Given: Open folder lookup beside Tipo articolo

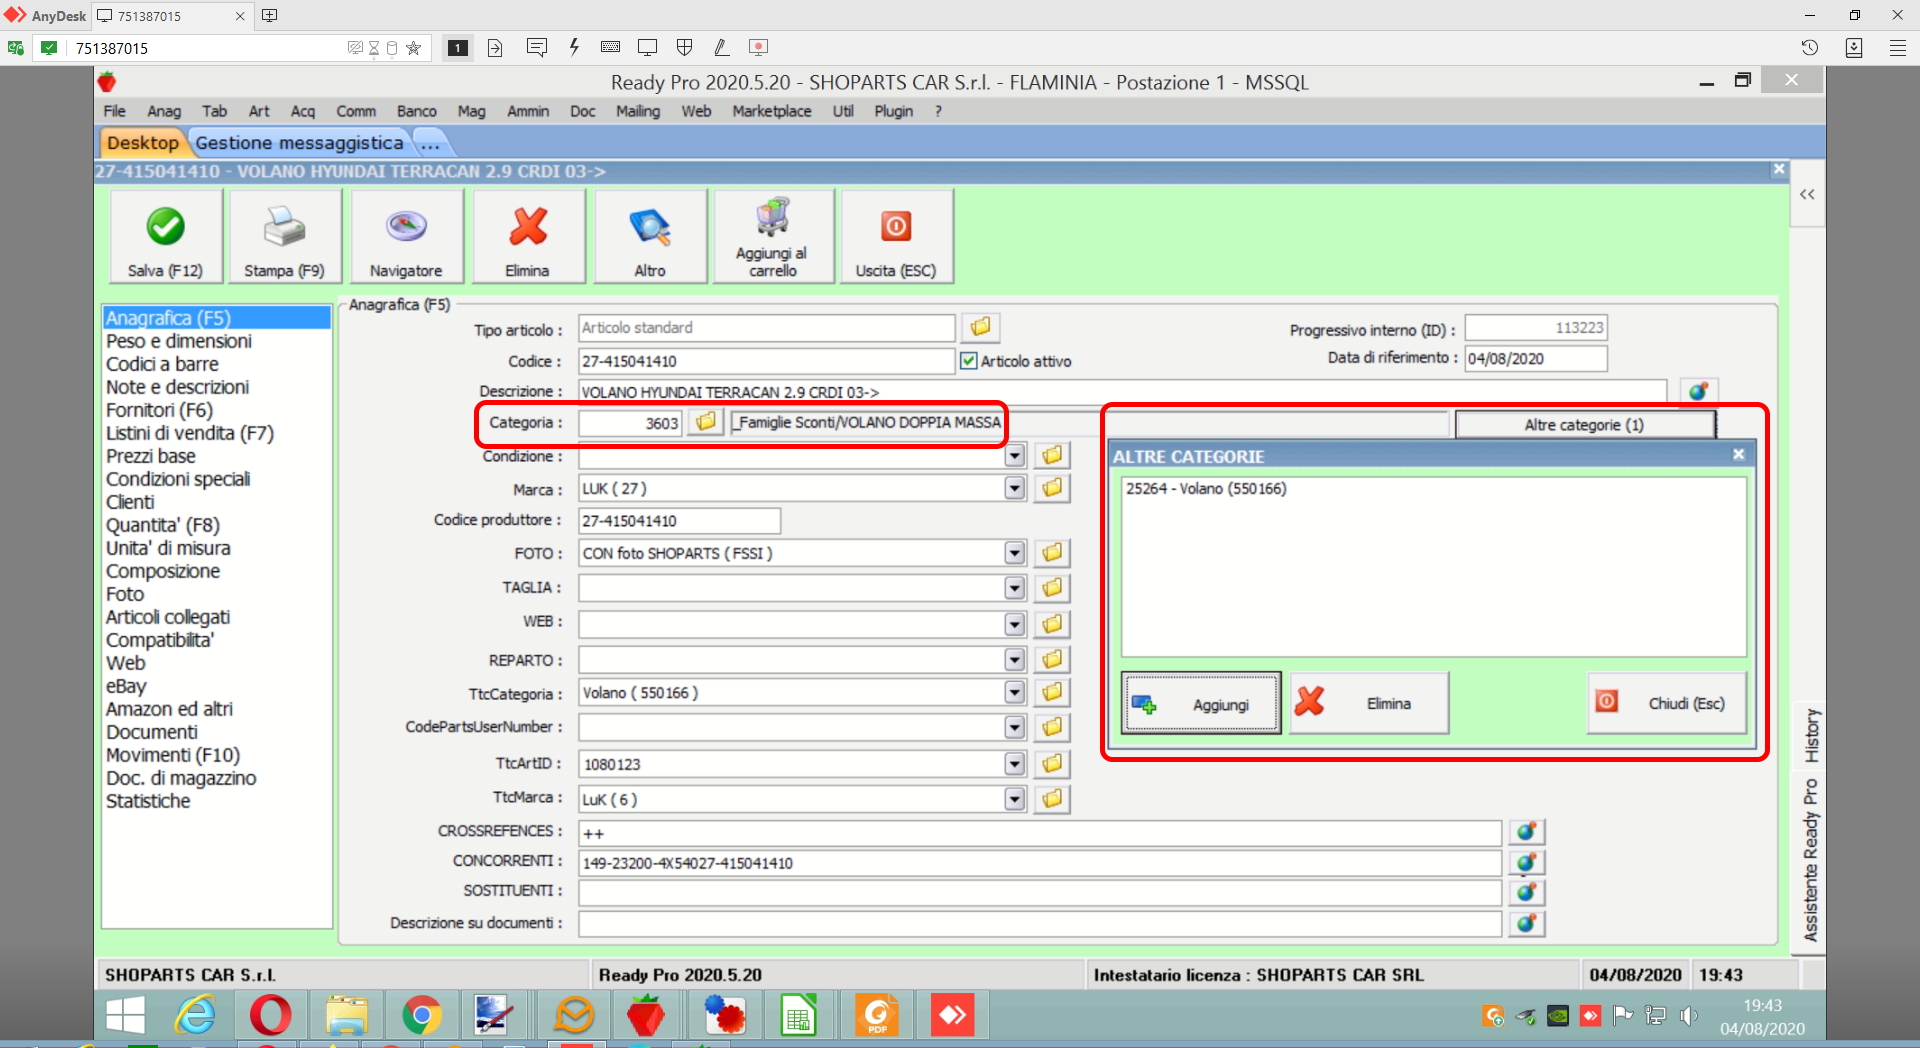Looking at the screenshot, I should pos(980,327).
